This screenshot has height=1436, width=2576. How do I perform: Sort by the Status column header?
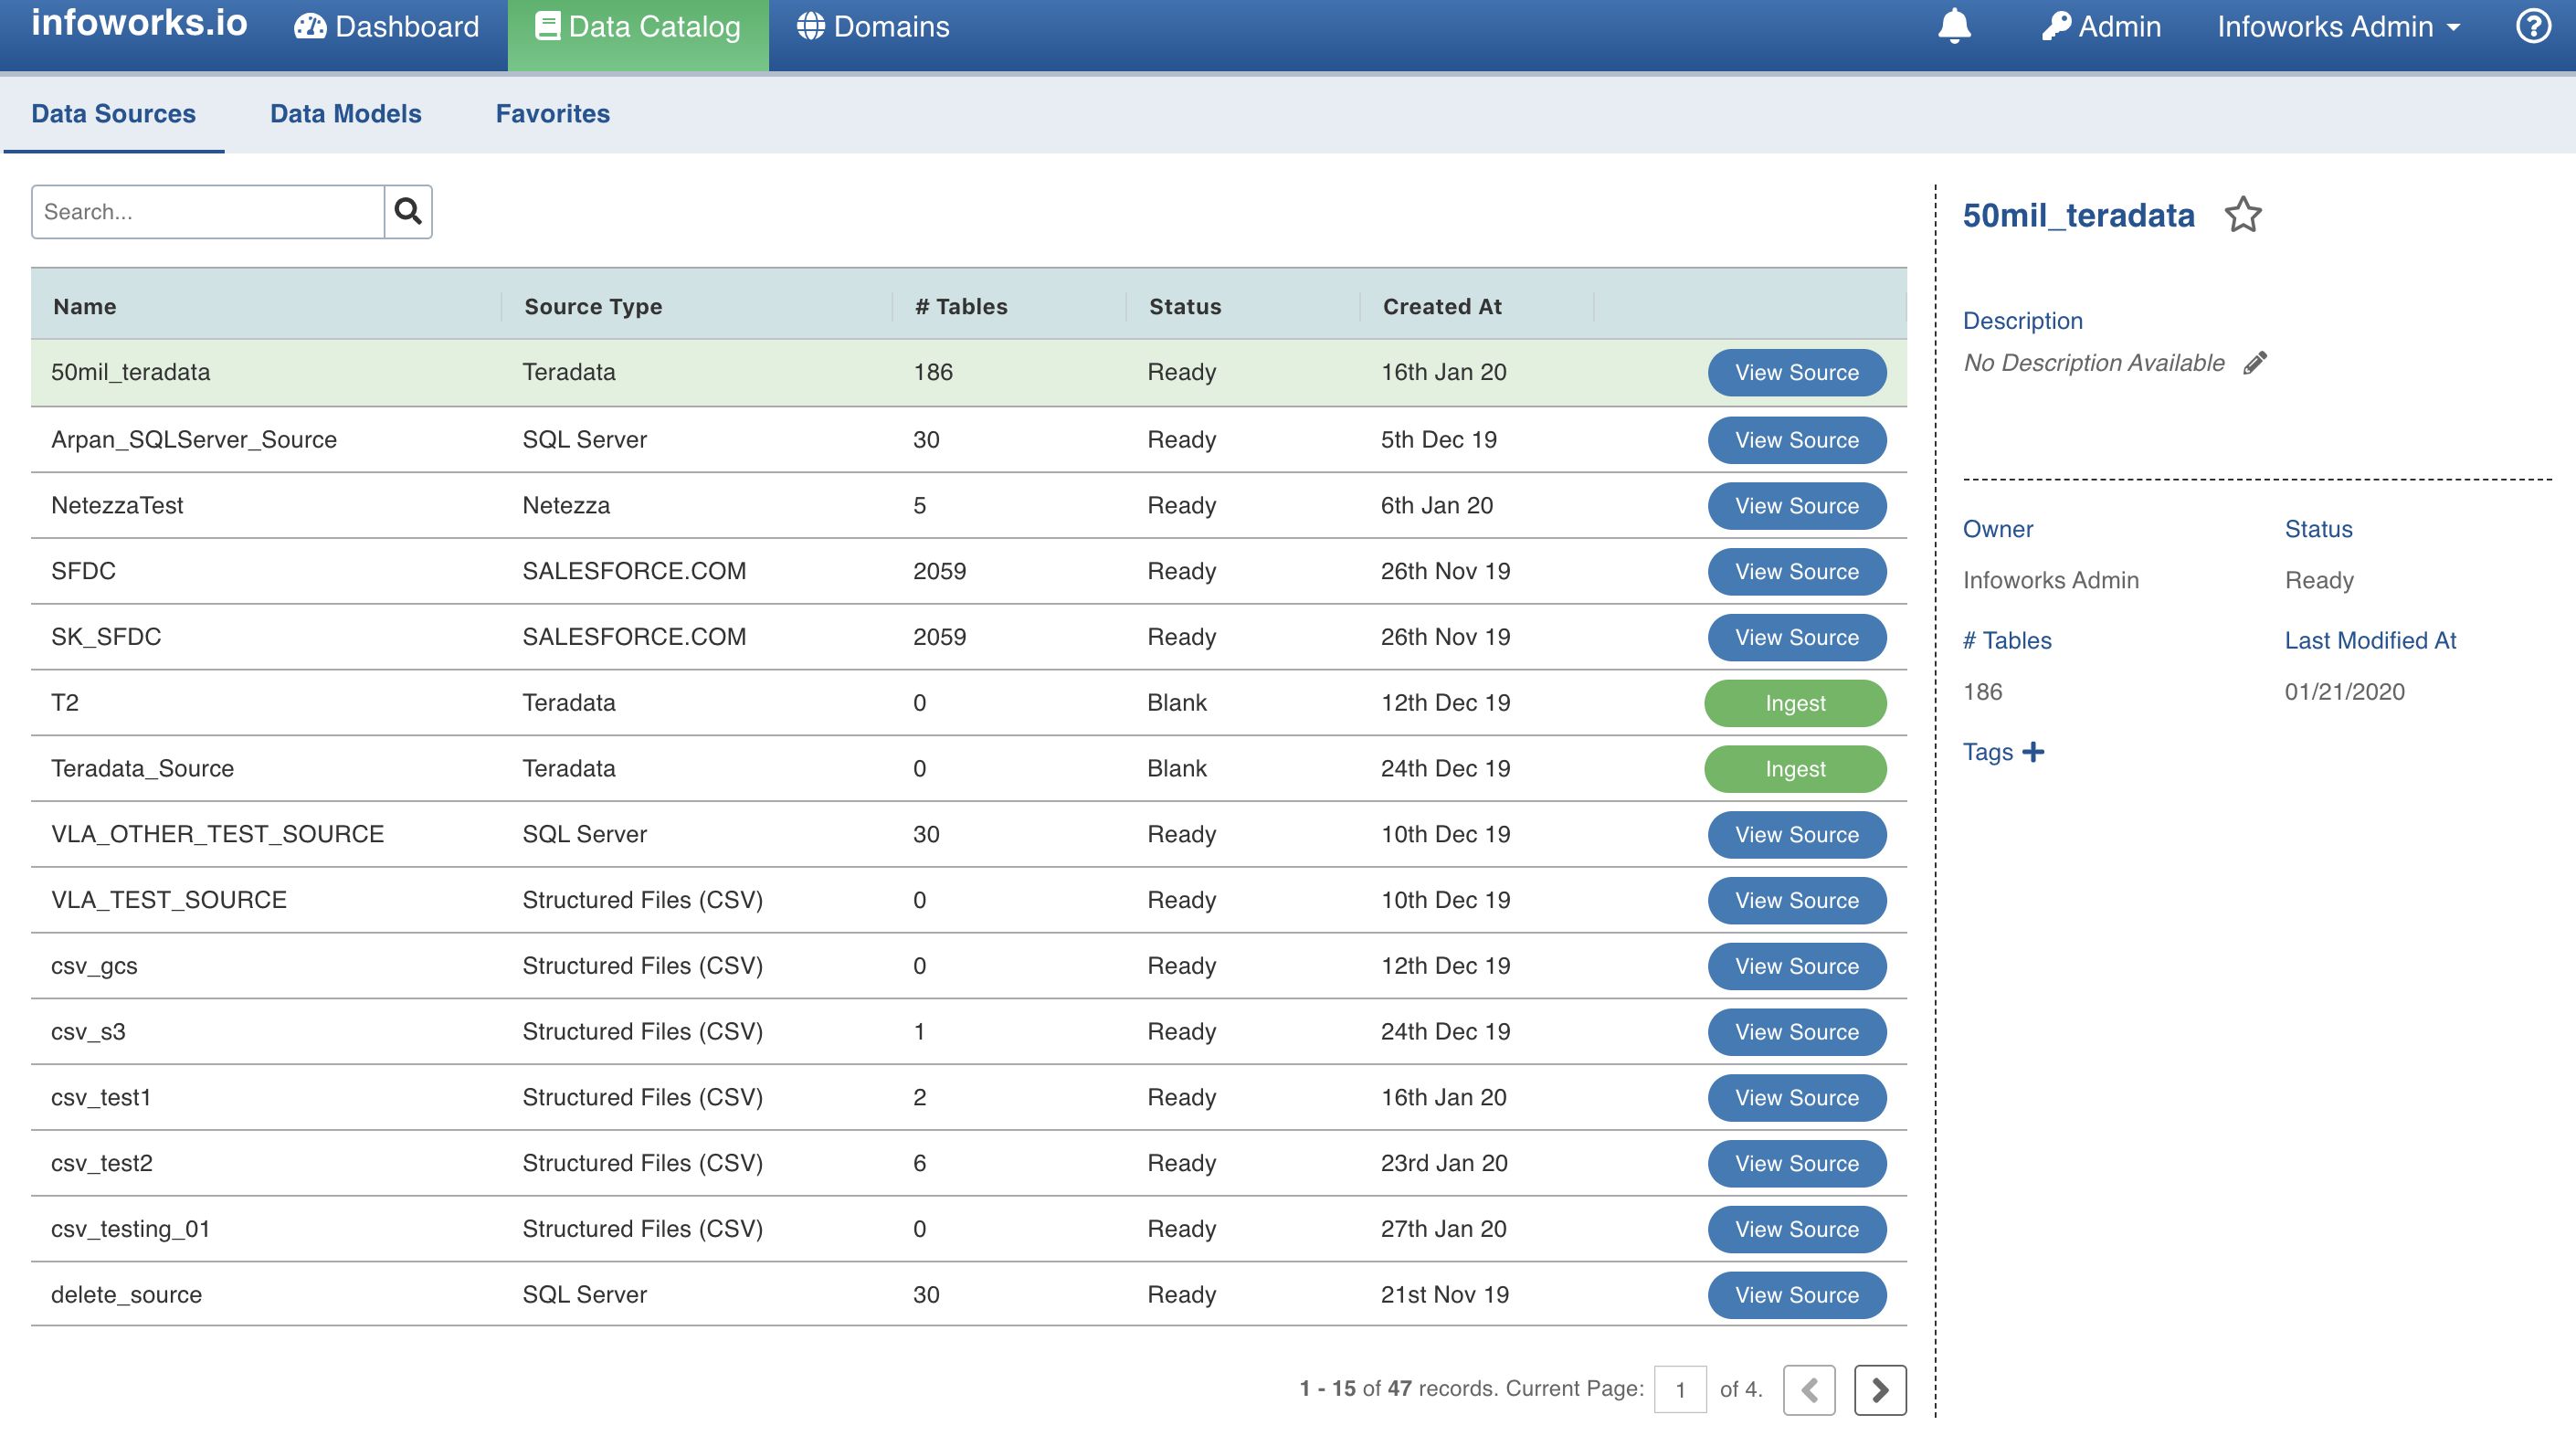[1185, 306]
